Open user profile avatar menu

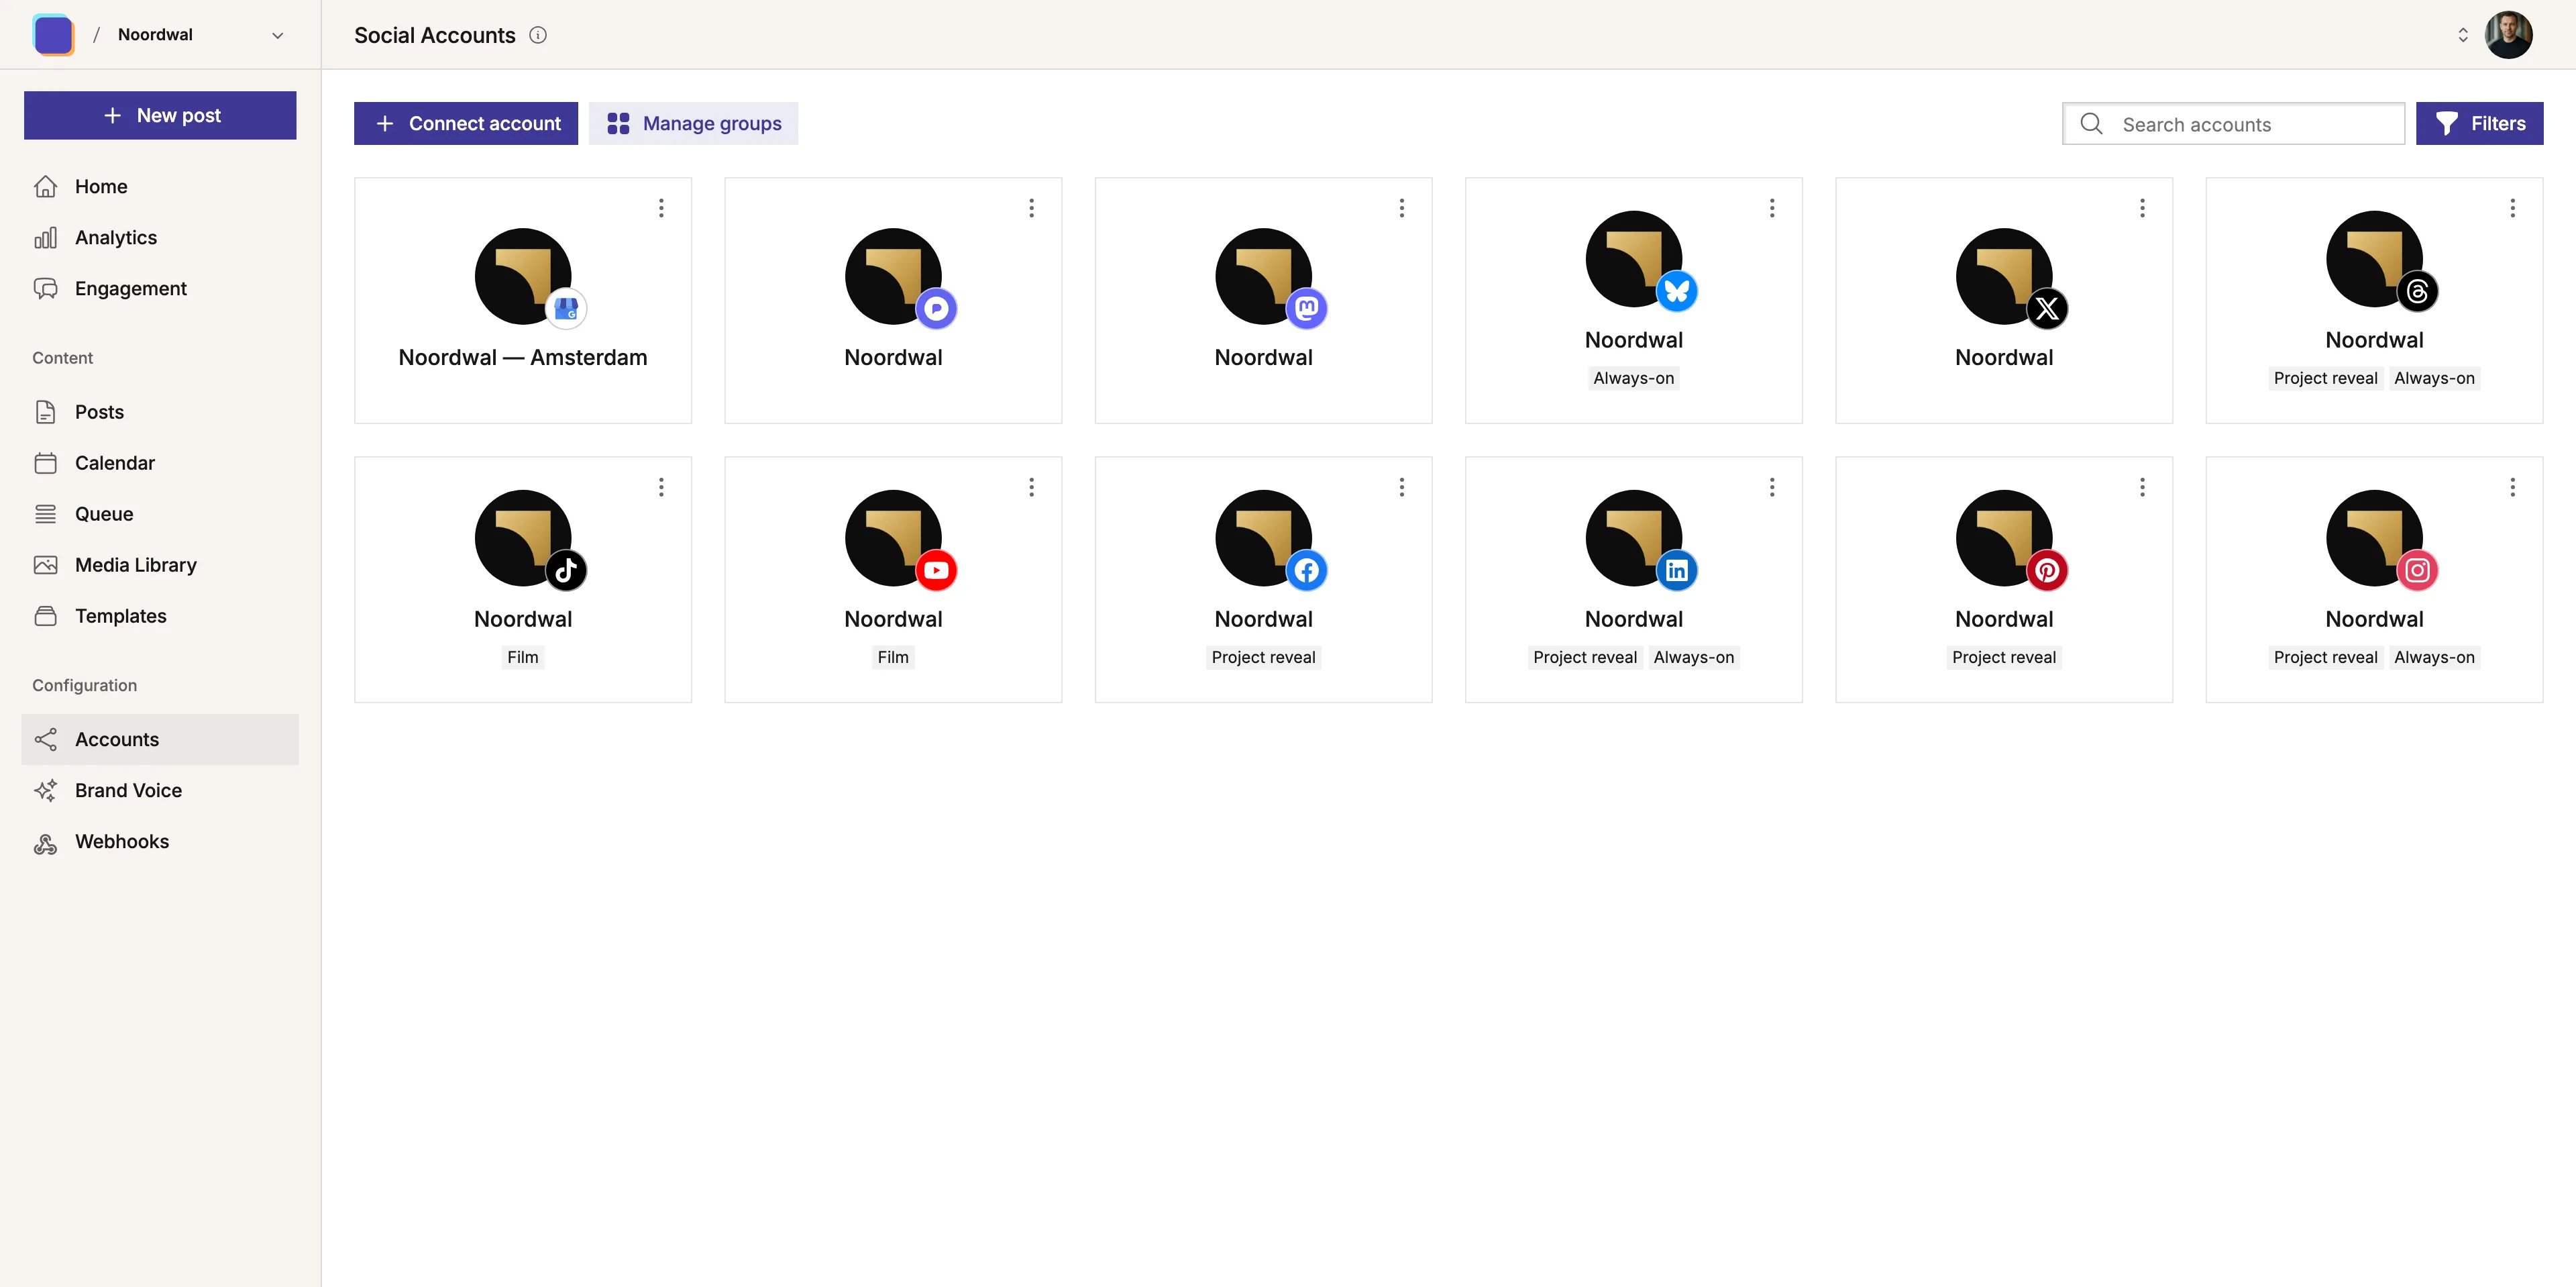2508,35
